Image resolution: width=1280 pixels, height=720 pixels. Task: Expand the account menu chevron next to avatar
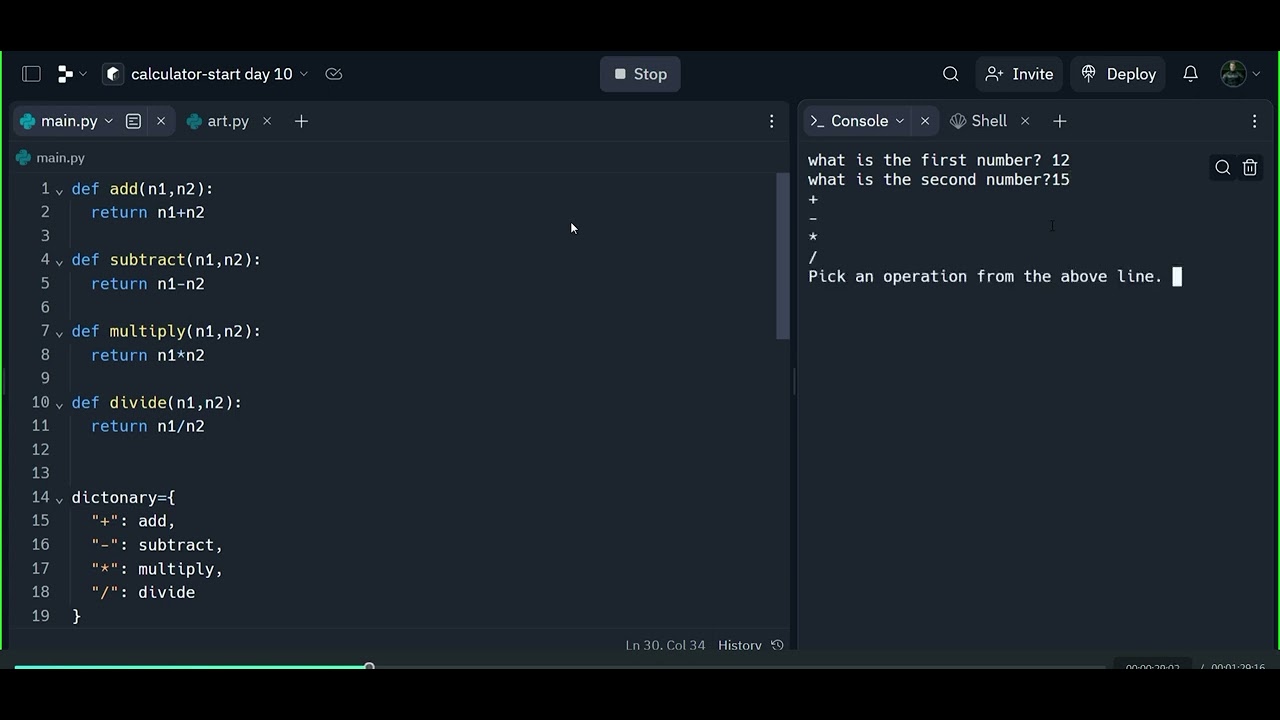pos(1257,74)
